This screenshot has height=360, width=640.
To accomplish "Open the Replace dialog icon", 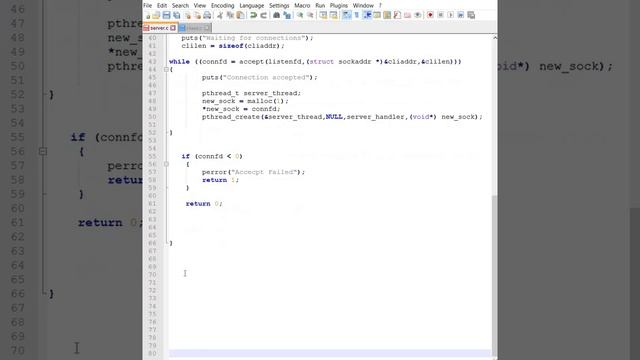I will point(287,15).
